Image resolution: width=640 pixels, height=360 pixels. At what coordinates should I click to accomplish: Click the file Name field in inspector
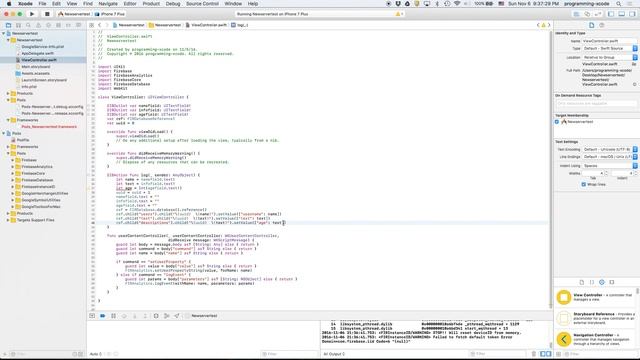(x=609, y=41)
